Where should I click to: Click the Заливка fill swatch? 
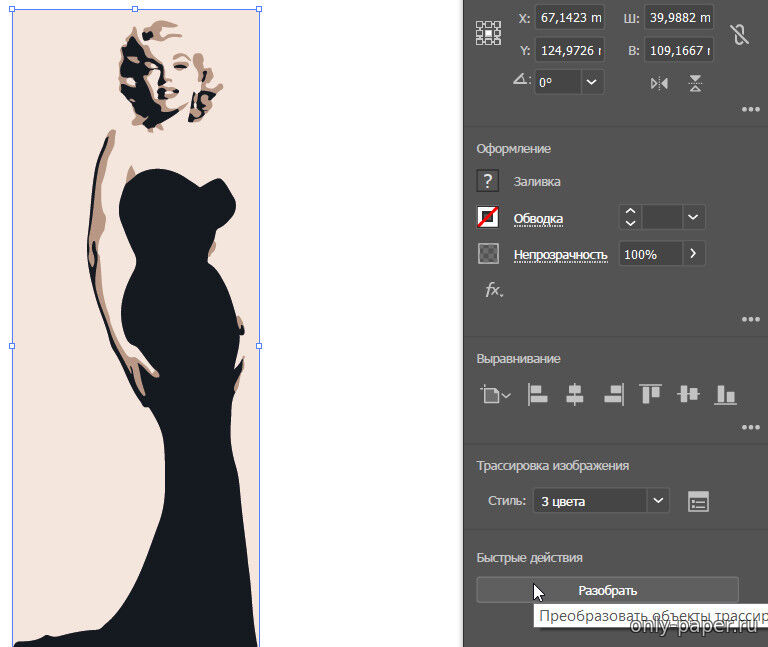pyautogui.click(x=488, y=181)
